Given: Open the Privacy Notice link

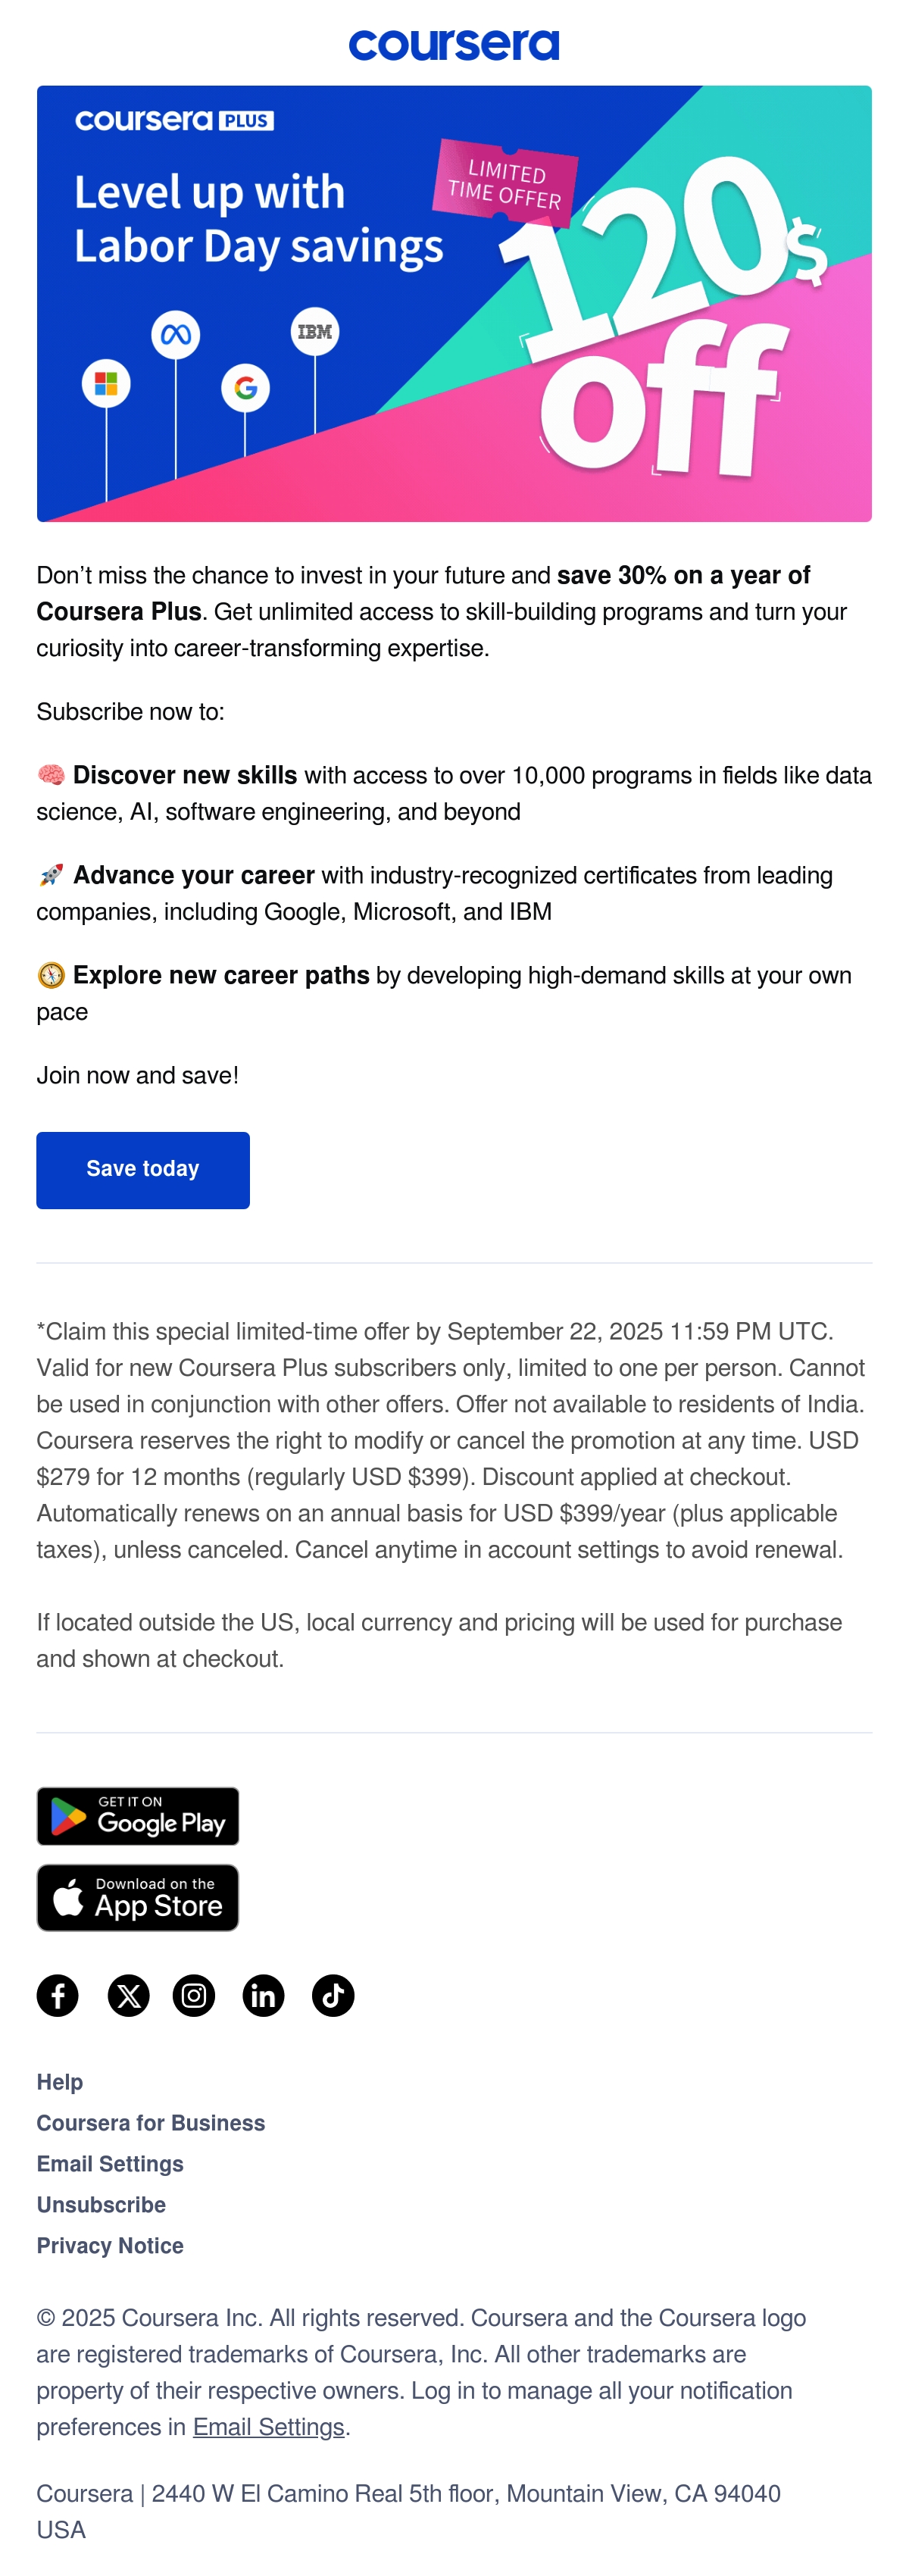Looking at the screenshot, I should click(x=110, y=2246).
